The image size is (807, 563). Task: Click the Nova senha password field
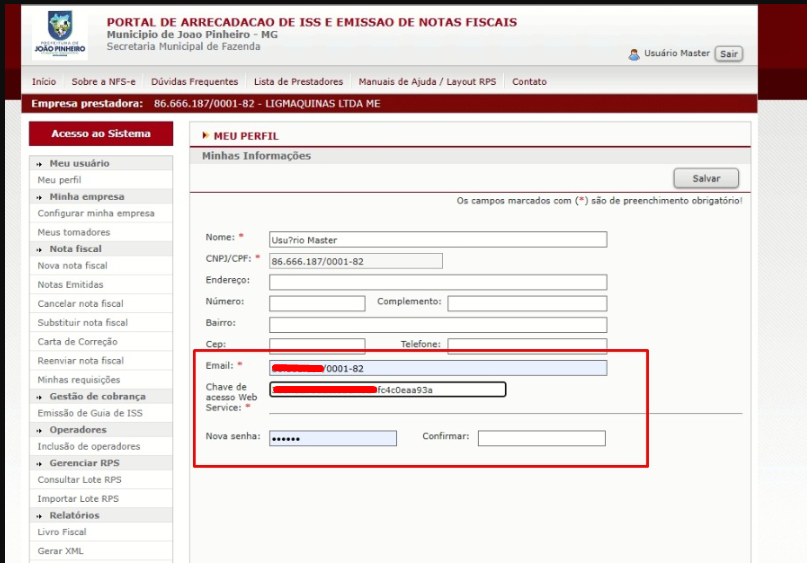tap(333, 438)
